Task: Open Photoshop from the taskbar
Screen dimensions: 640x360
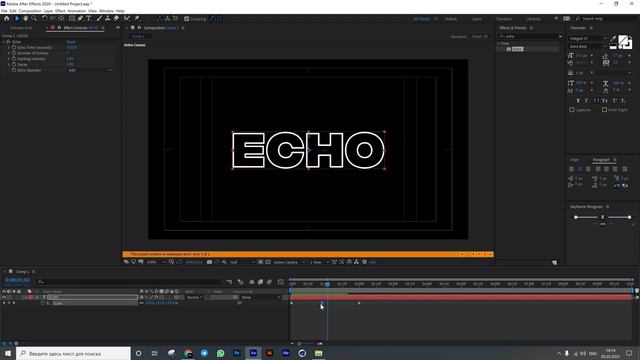Action: coord(237,353)
